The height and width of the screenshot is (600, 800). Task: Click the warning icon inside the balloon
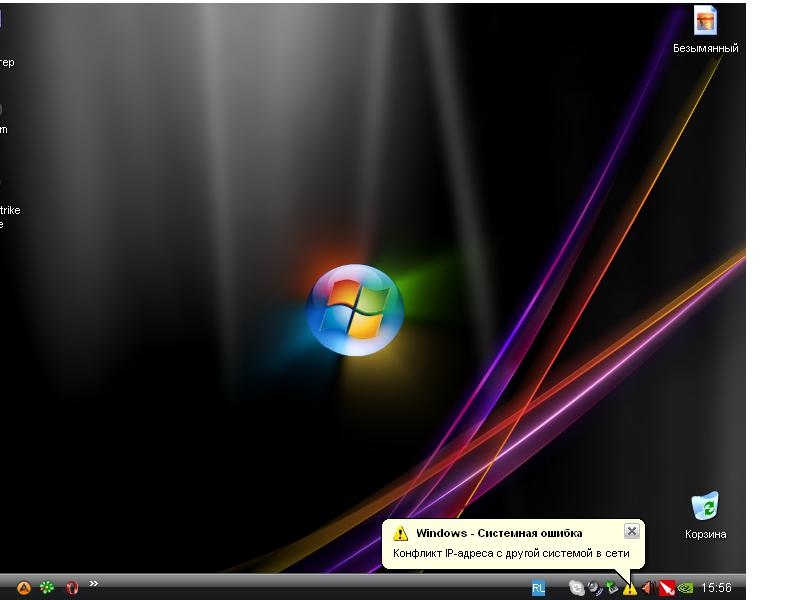pos(401,533)
